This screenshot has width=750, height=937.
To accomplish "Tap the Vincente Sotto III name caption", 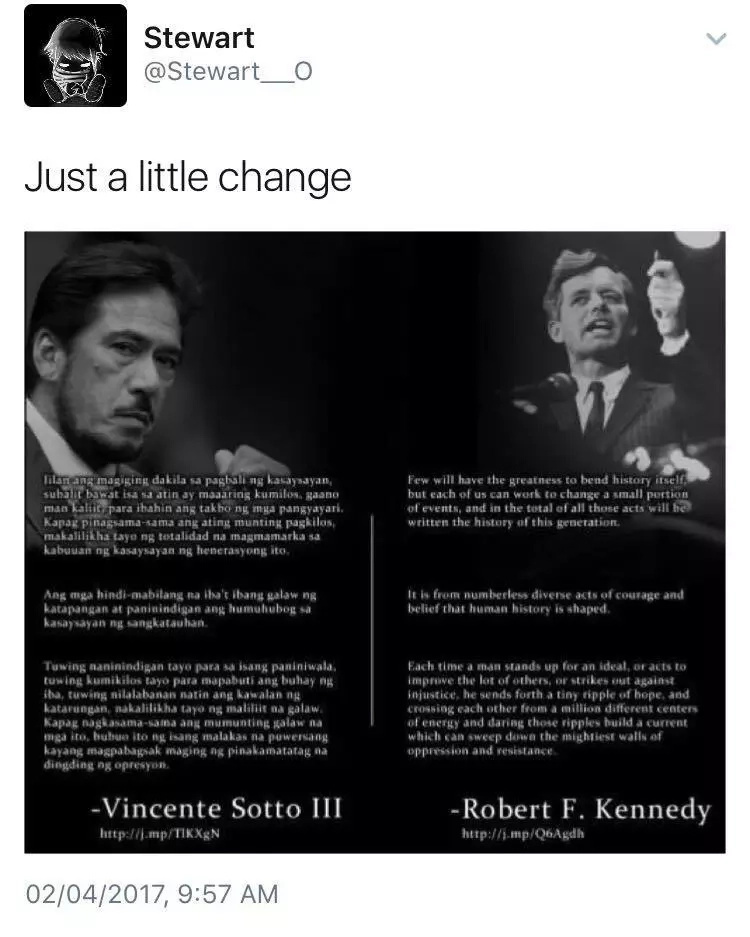I will pos(216,808).
